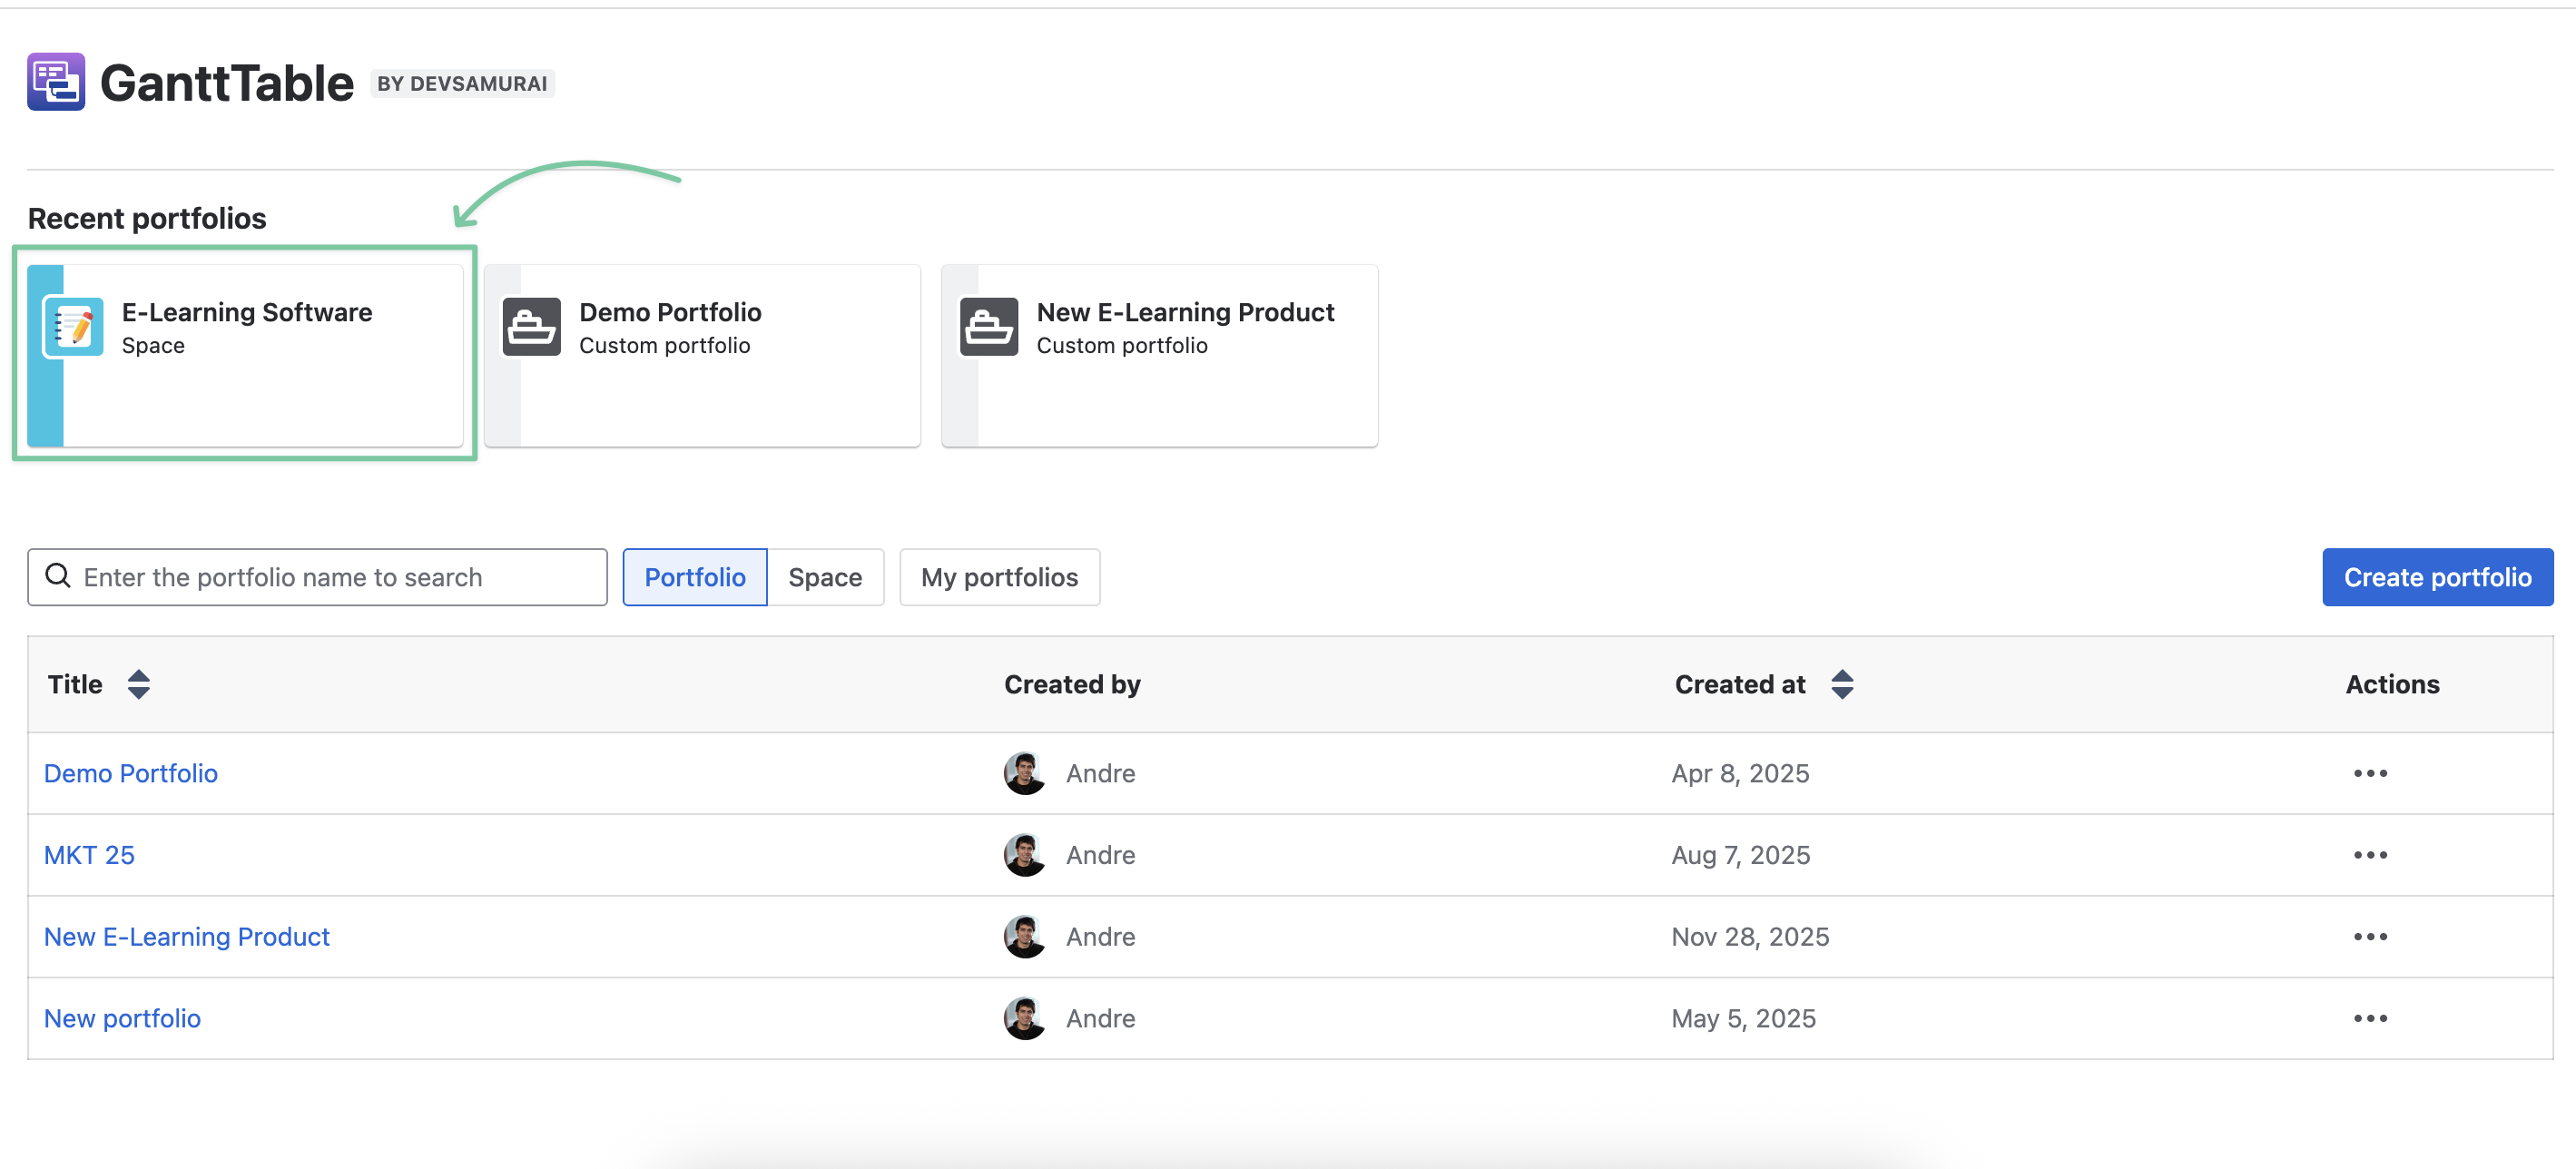This screenshot has width=2576, height=1169.
Task: Open the New E-Learning Product link
Action: (187, 937)
